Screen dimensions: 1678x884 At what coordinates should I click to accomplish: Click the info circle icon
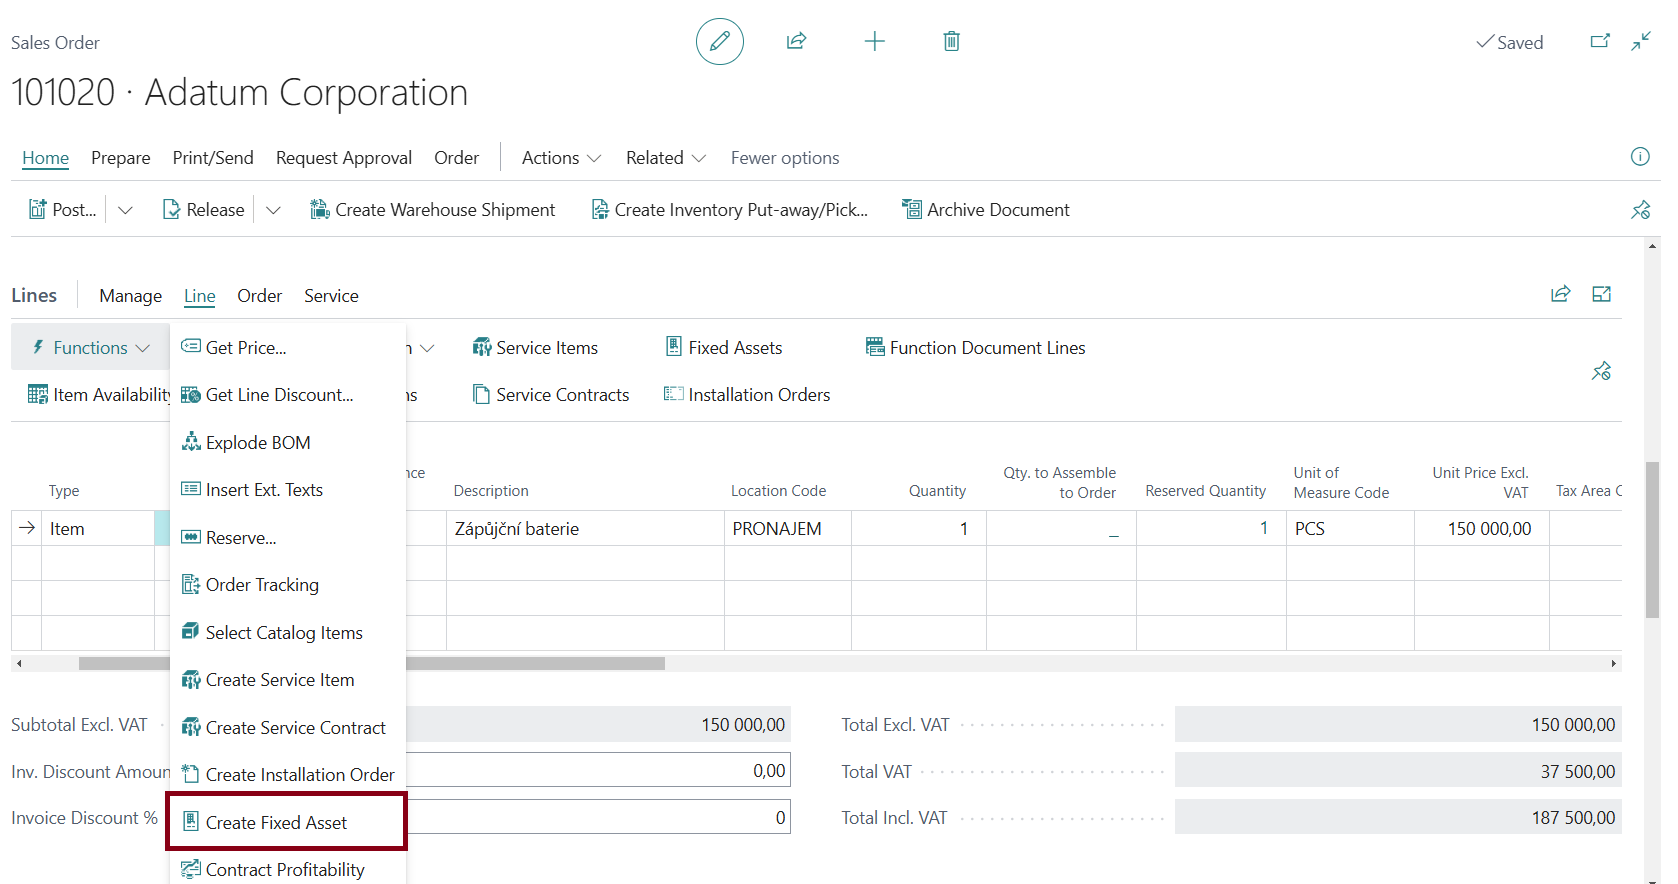click(1640, 156)
